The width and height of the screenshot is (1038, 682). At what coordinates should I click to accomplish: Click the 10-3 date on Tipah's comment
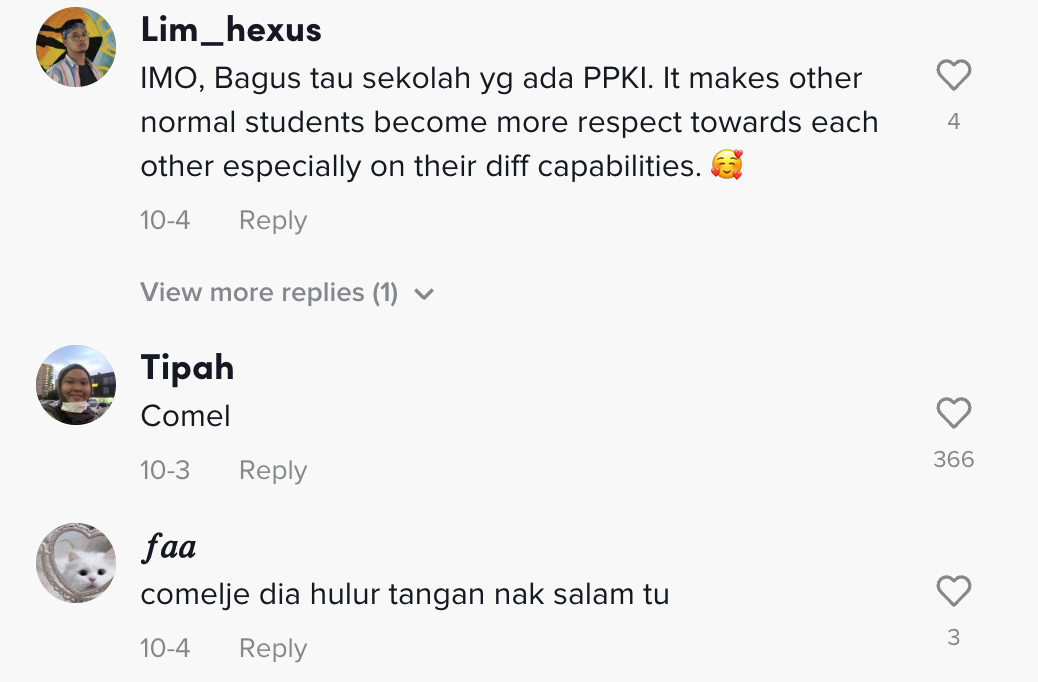[165, 471]
